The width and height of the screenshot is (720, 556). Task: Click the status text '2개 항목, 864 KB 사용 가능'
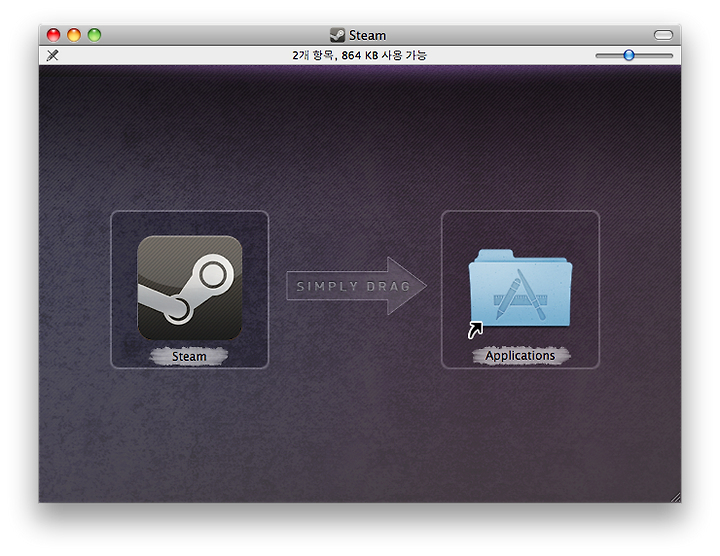(360, 56)
